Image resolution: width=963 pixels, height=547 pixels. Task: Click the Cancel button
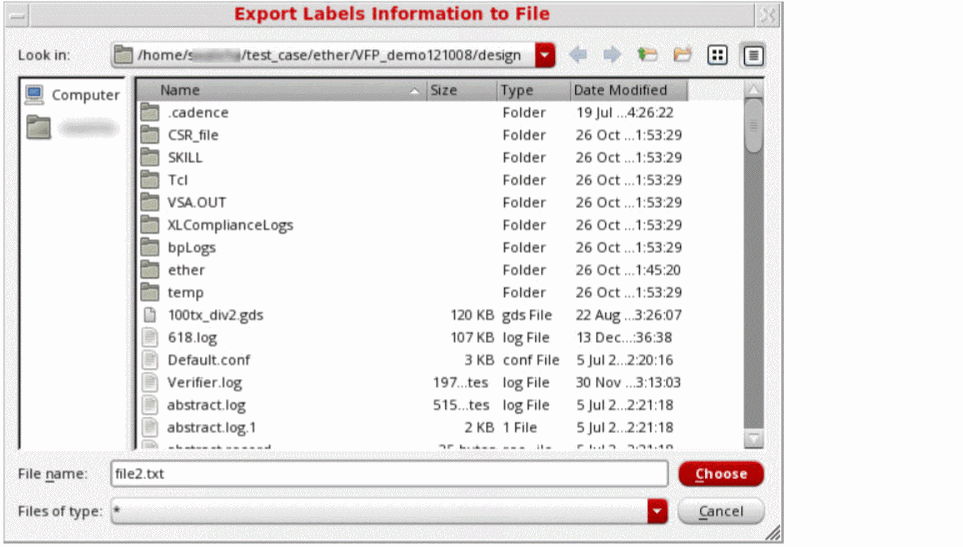click(721, 511)
